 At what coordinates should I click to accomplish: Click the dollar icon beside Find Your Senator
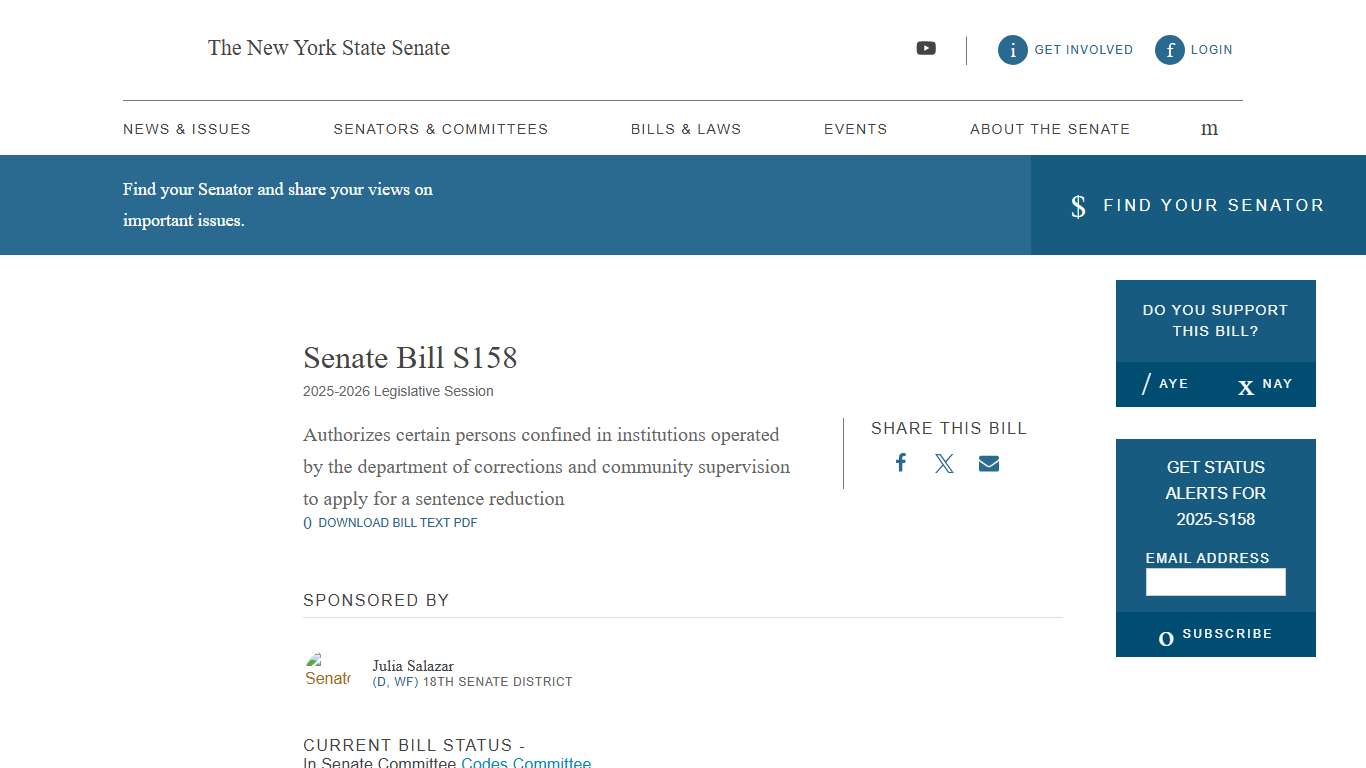(1078, 206)
